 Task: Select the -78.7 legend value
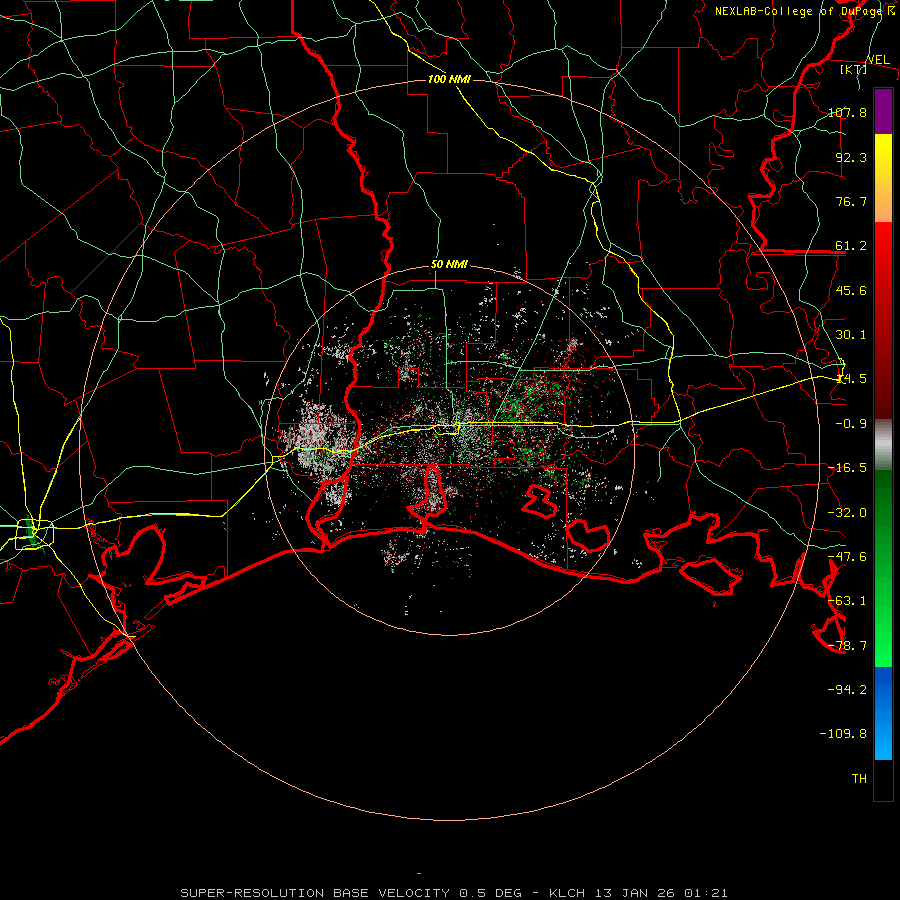847,646
